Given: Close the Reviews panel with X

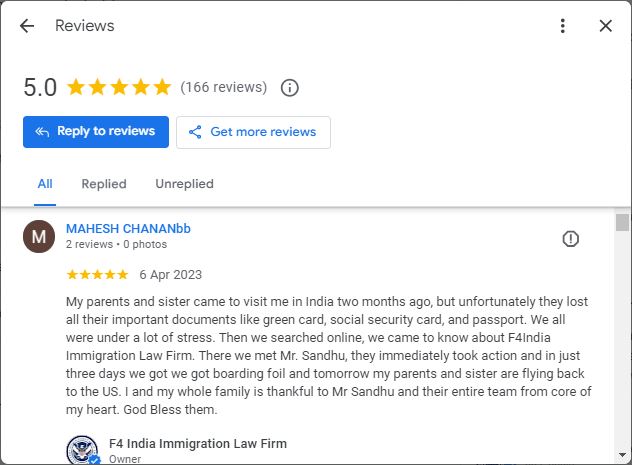Looking at the screenshot, I should (605, 26).
